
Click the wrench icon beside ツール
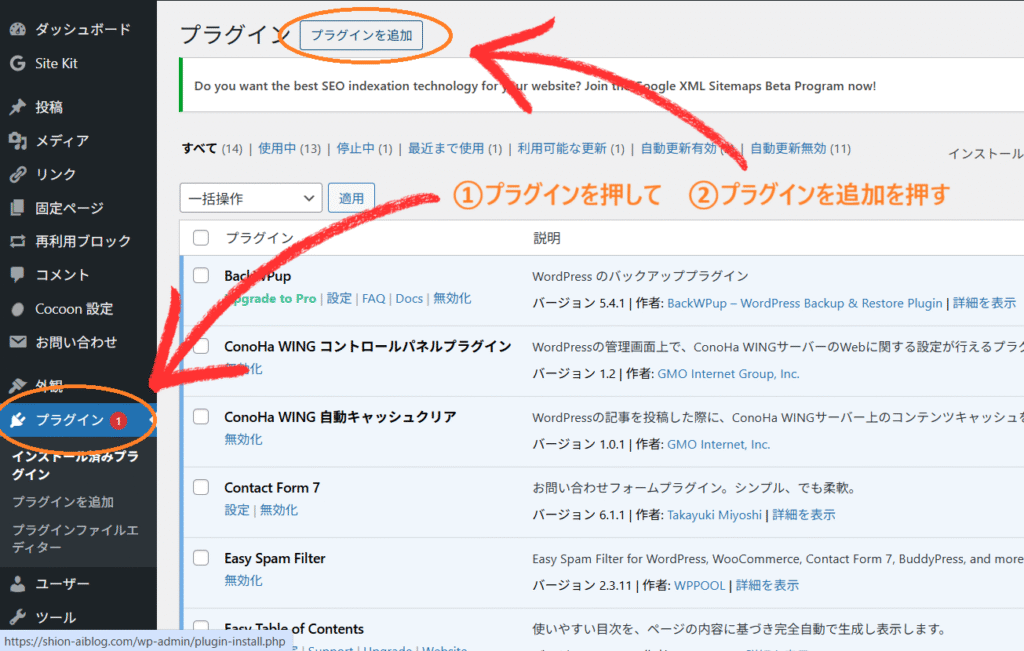pyautogui.click(x=18, y=617)
